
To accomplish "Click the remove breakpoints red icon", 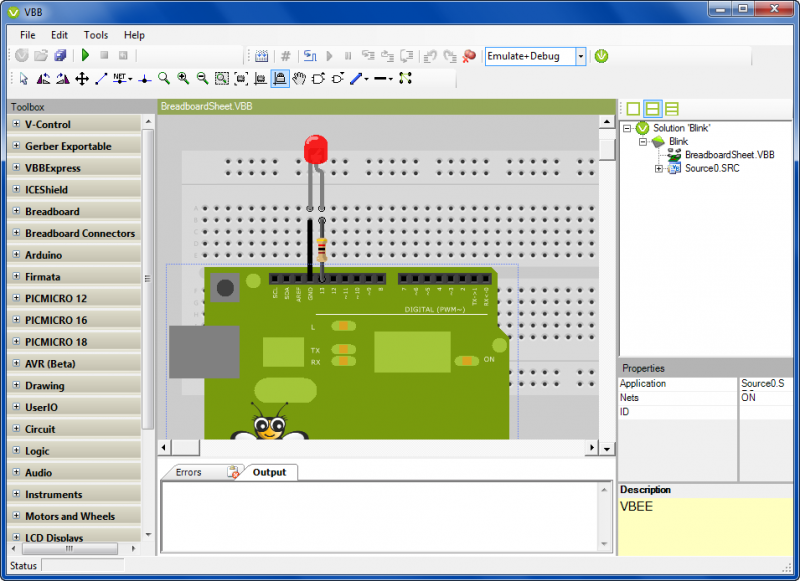I will (x=469, y=56).
